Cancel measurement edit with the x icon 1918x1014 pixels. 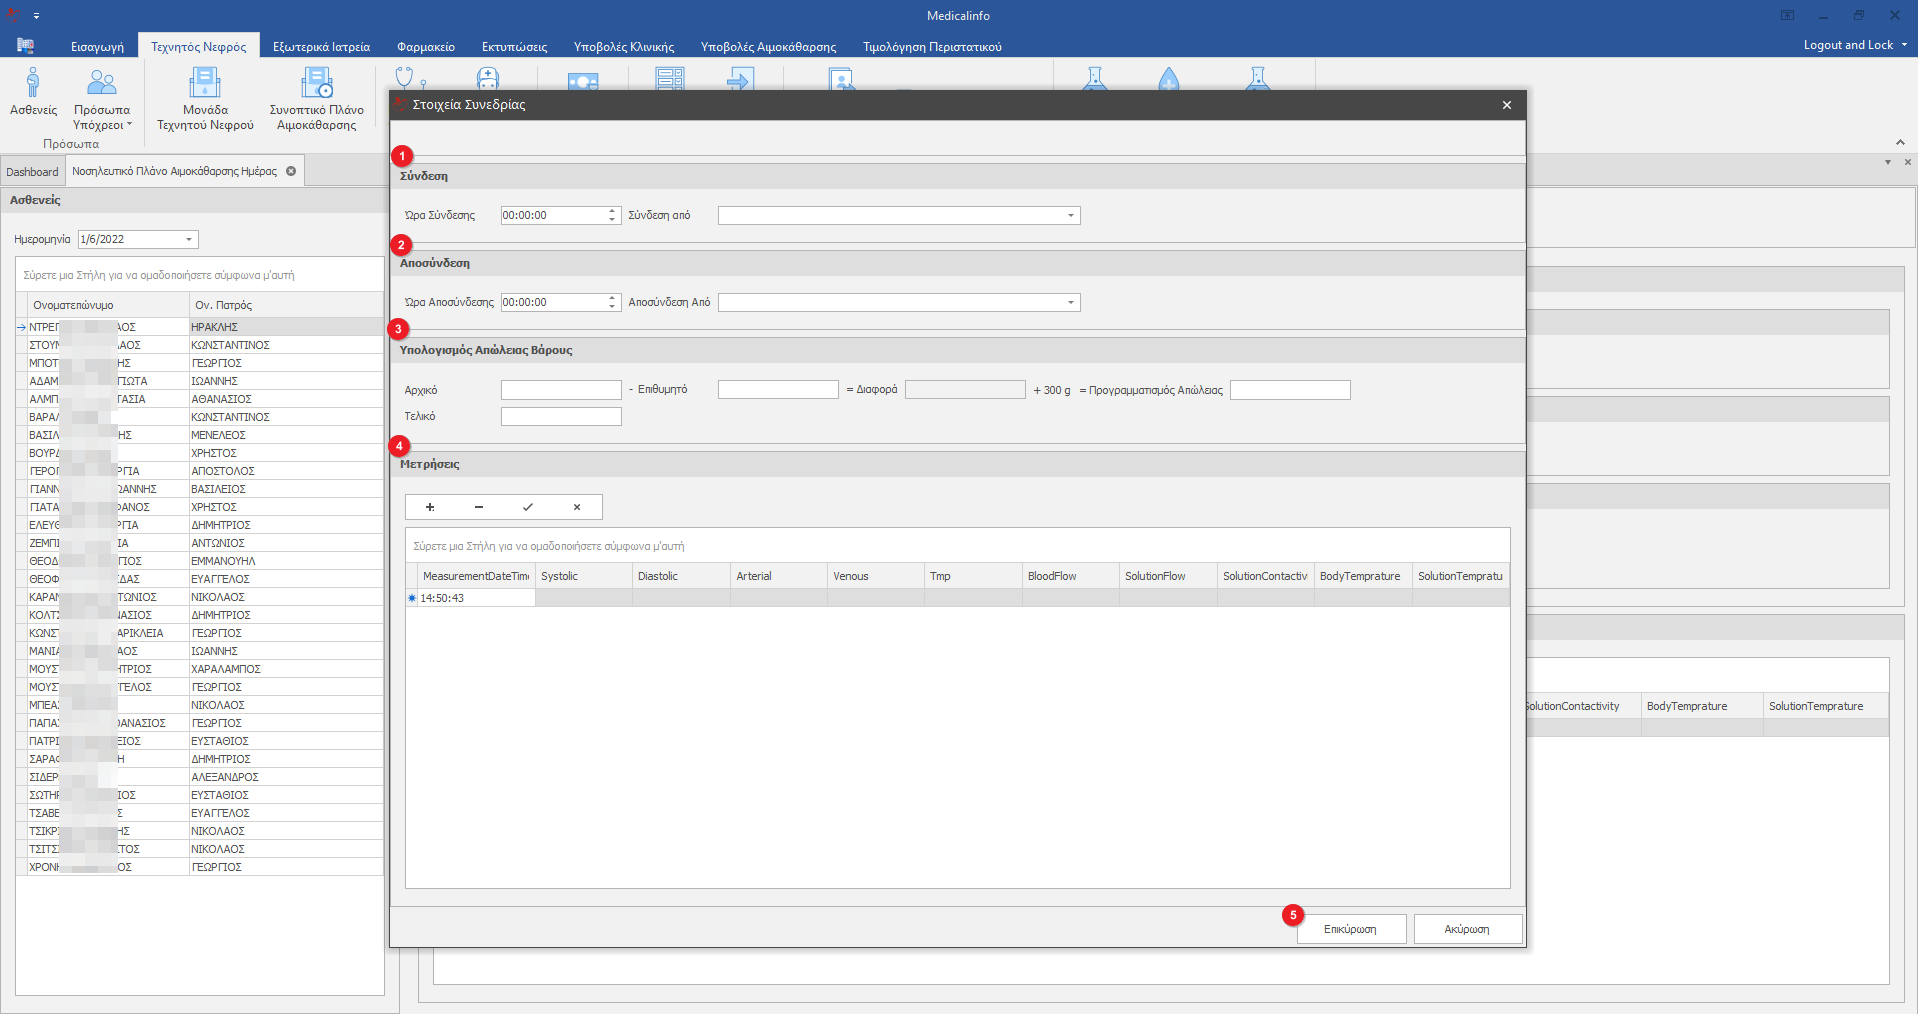[577, 507]
